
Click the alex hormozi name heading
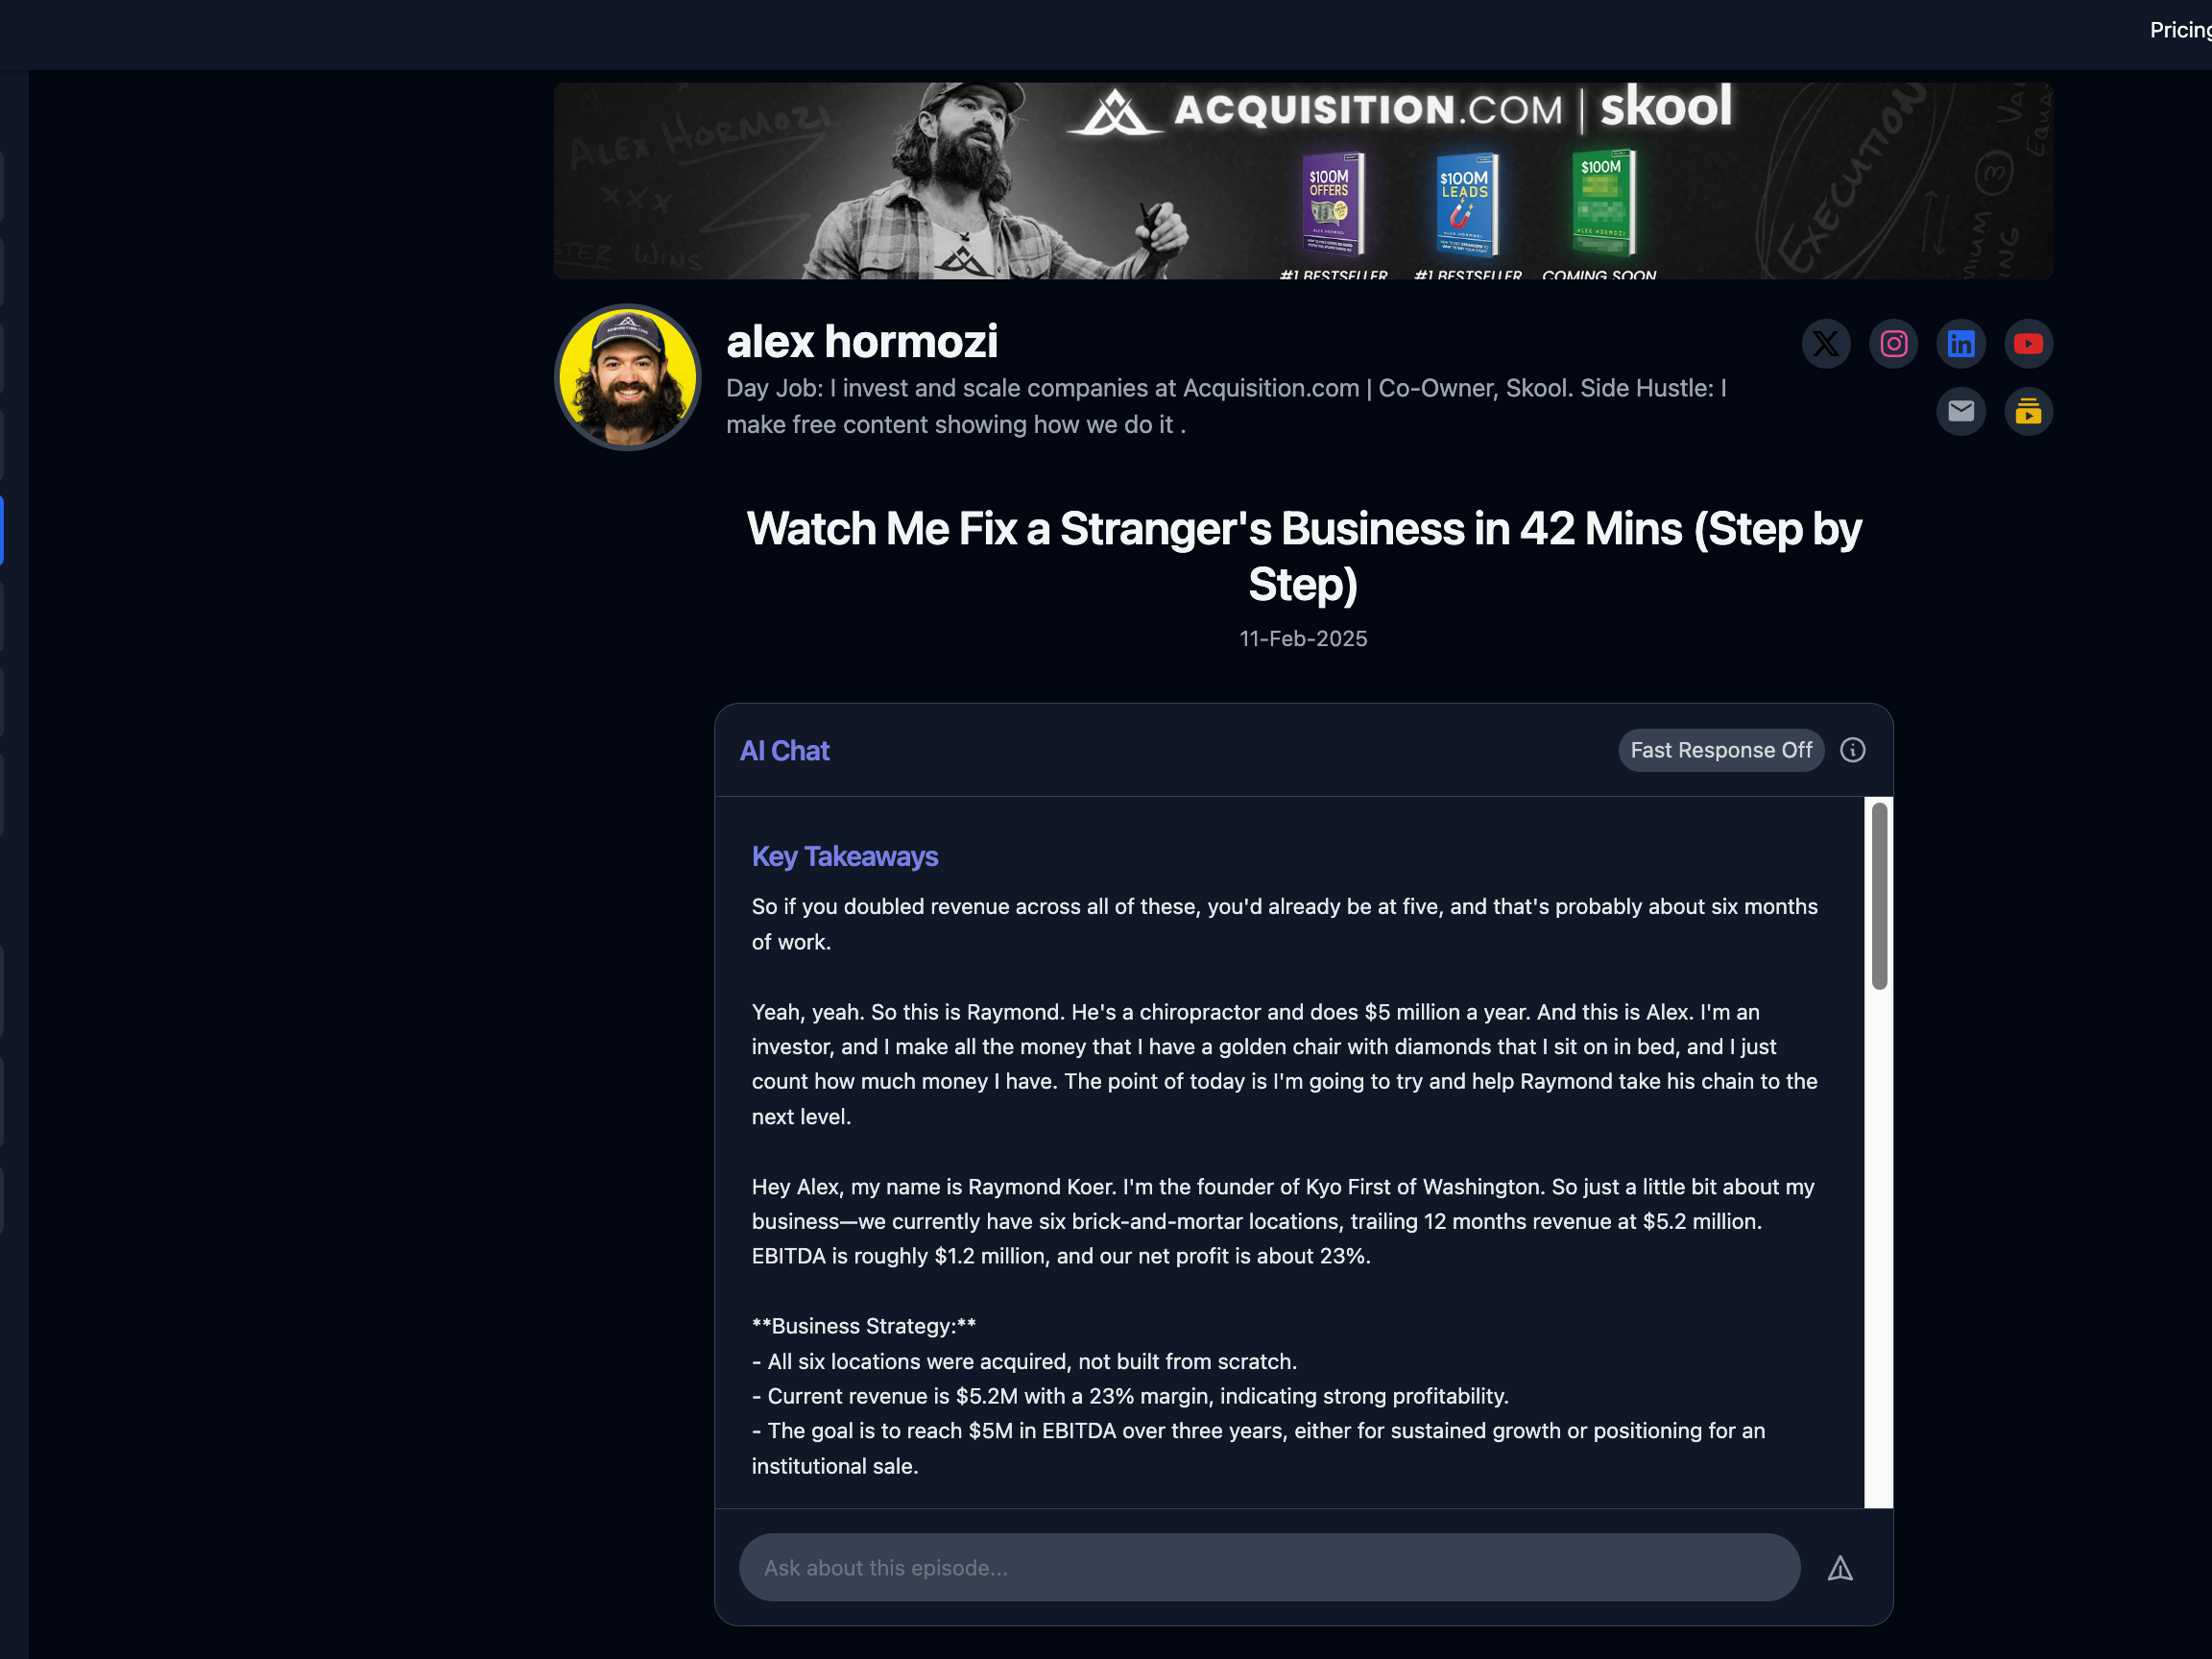point(862,342)
